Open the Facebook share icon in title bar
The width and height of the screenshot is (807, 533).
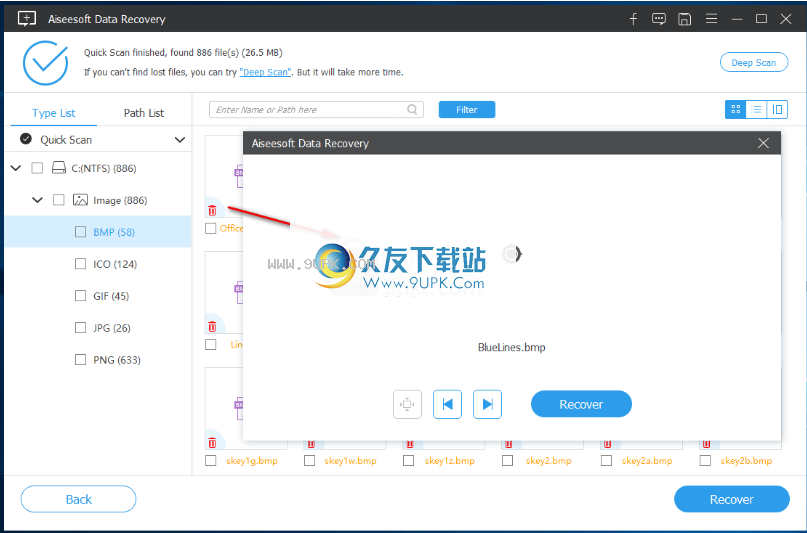tap(634, 19)
